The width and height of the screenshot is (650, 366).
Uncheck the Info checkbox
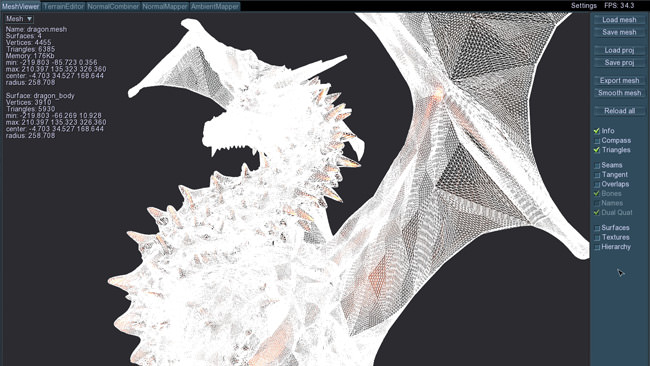click(x=597, y=131)
